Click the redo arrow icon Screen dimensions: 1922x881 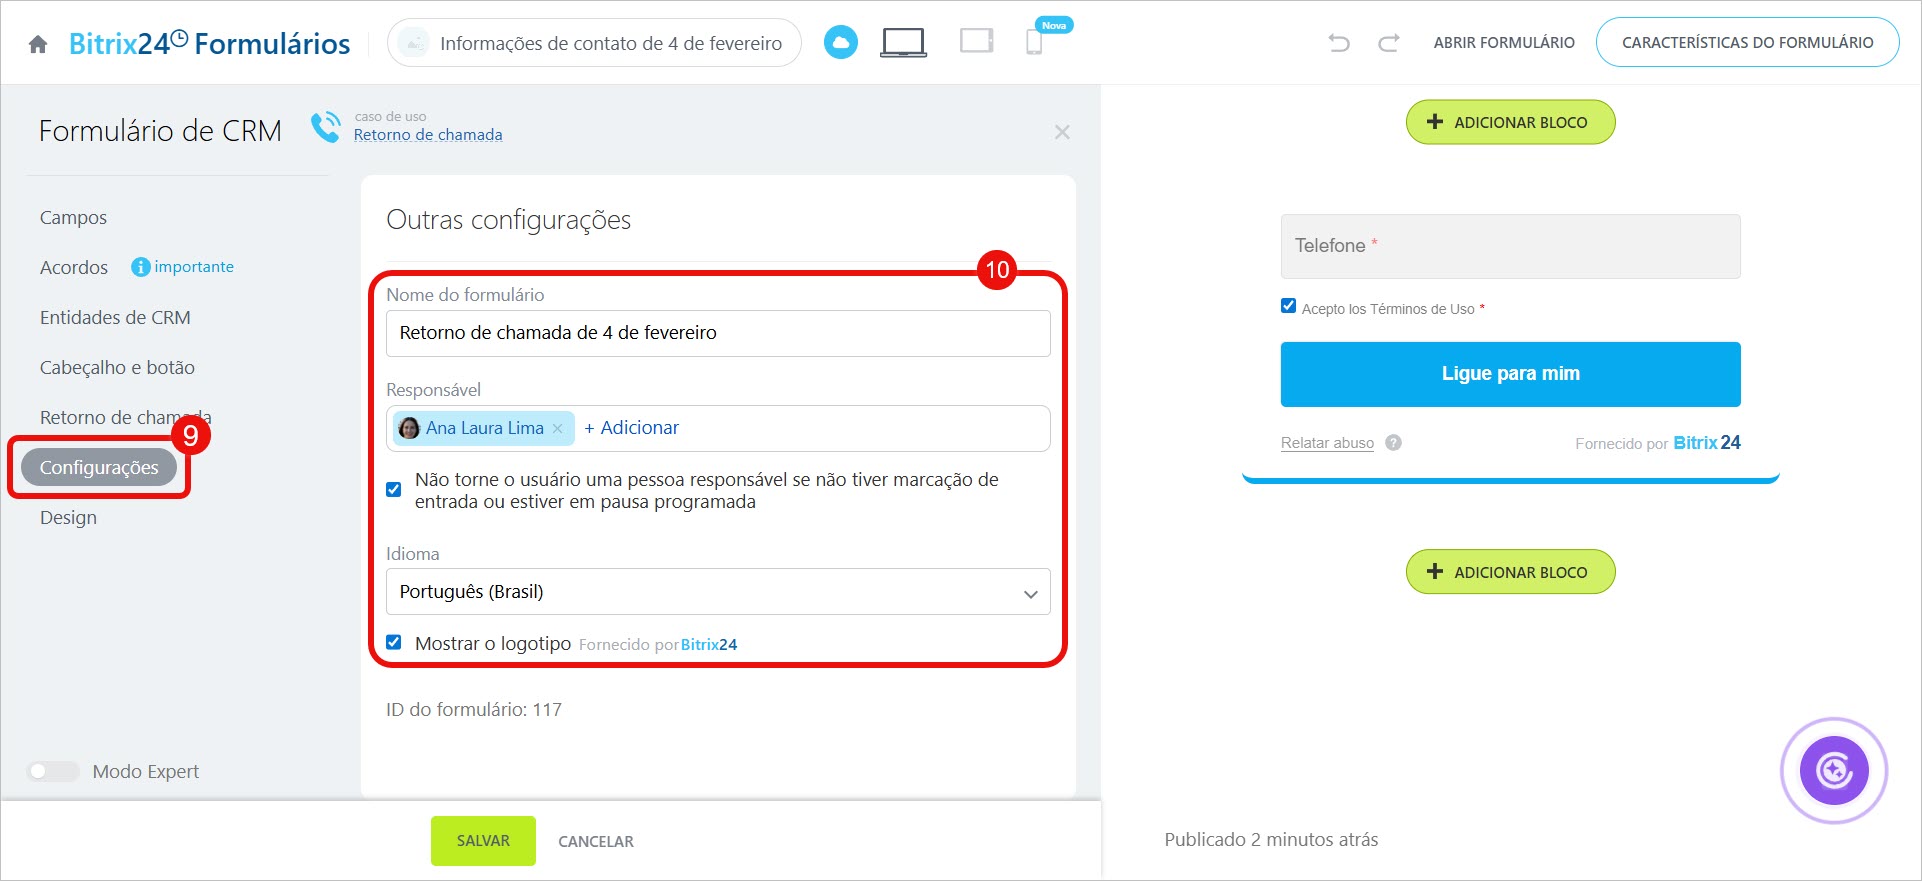[x=1388, y=42]
